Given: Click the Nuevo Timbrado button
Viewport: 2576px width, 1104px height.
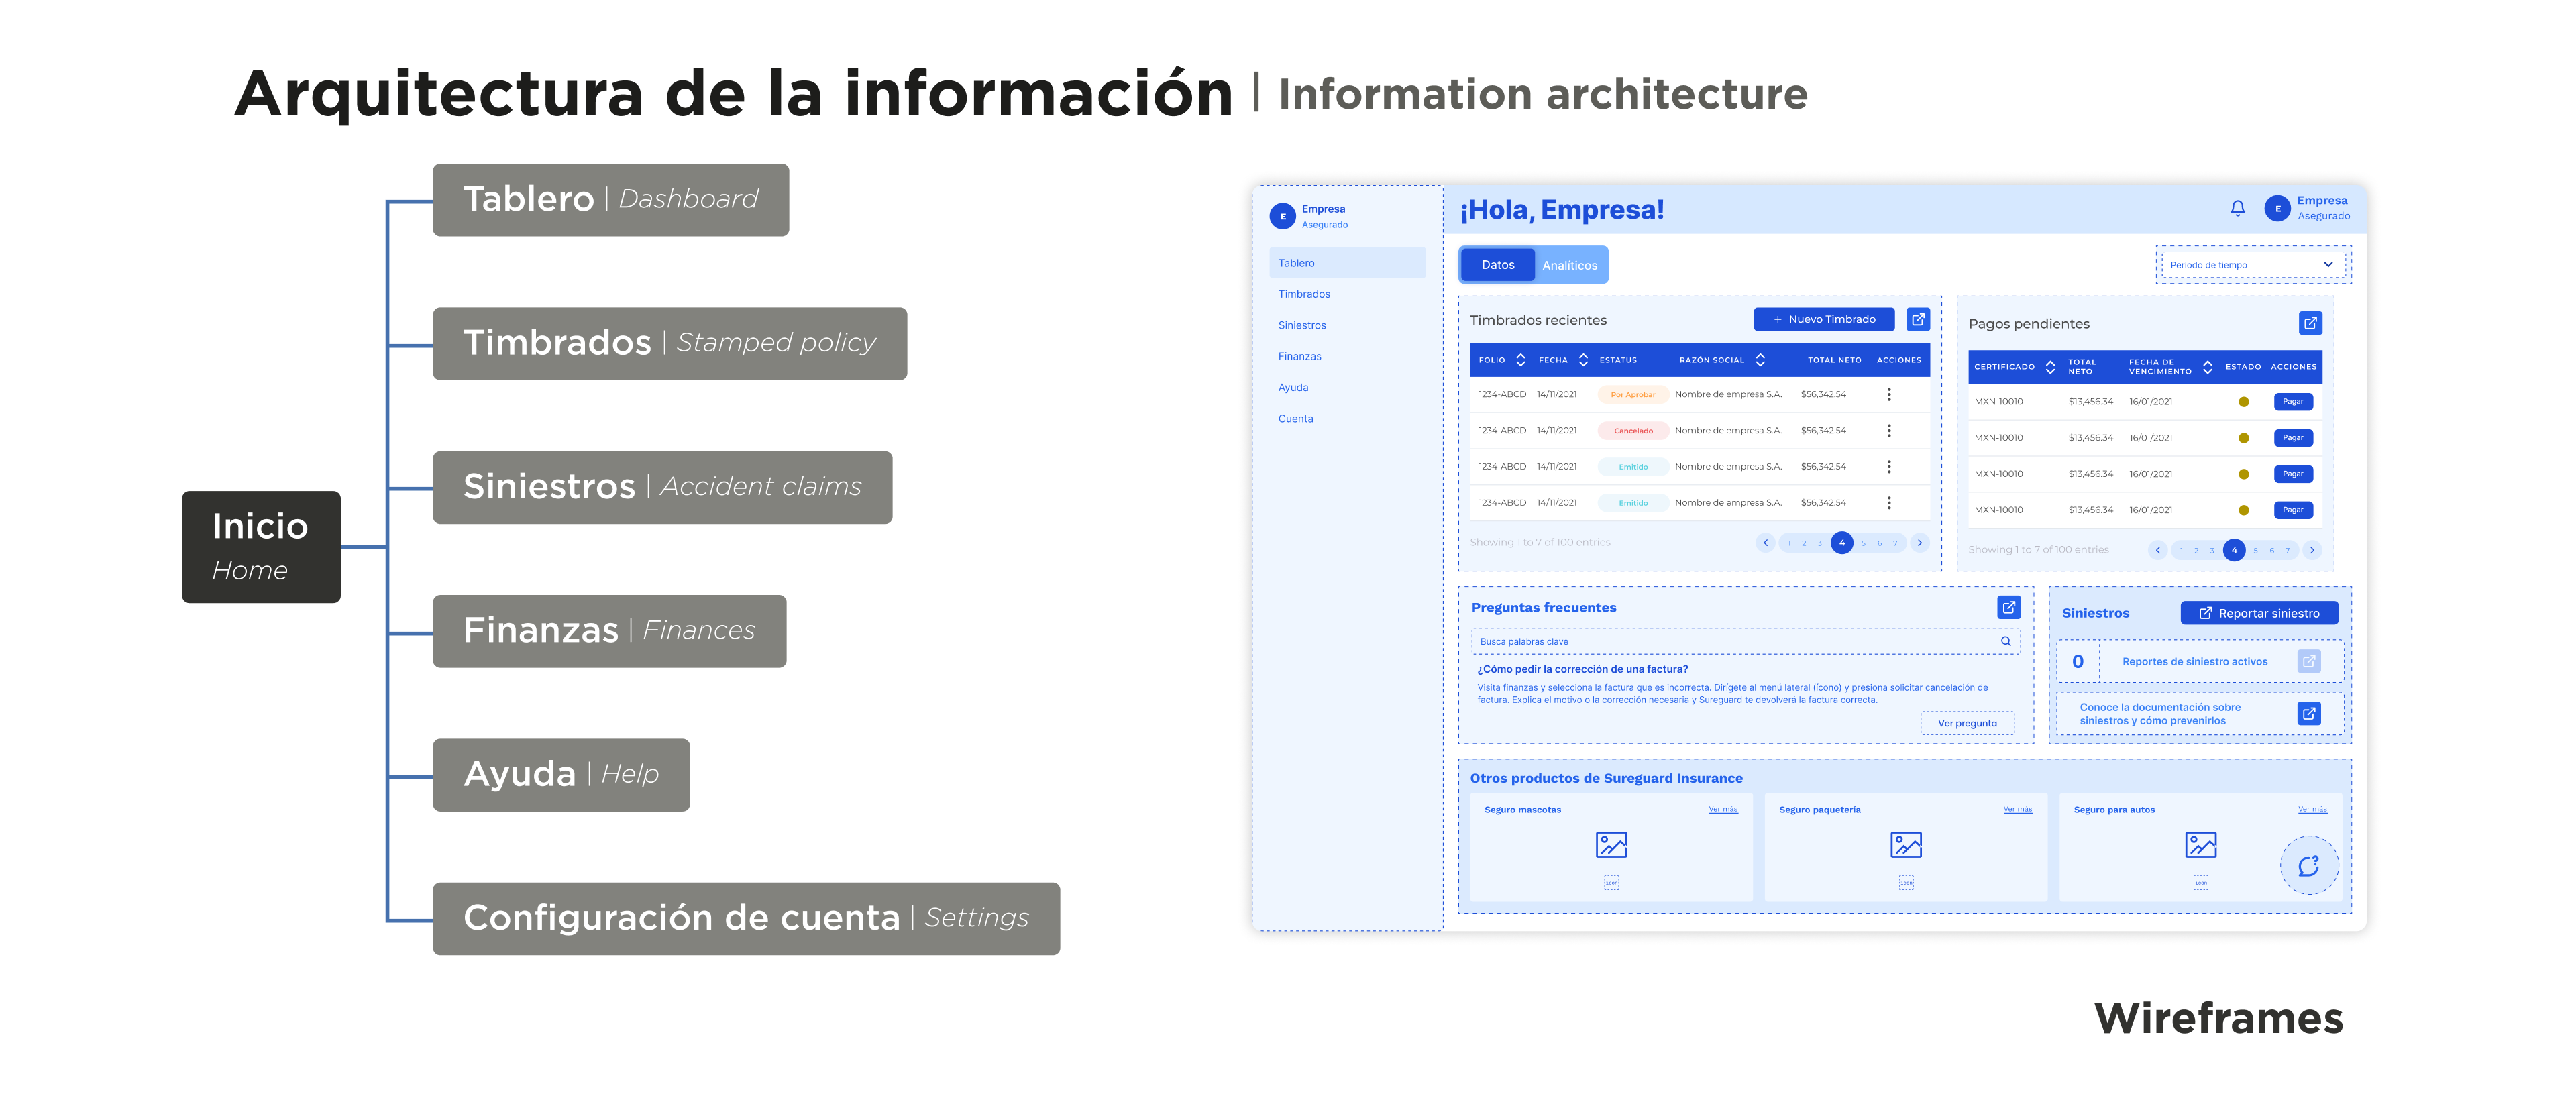Looking at the screenshot, I should coord(1823,319).
